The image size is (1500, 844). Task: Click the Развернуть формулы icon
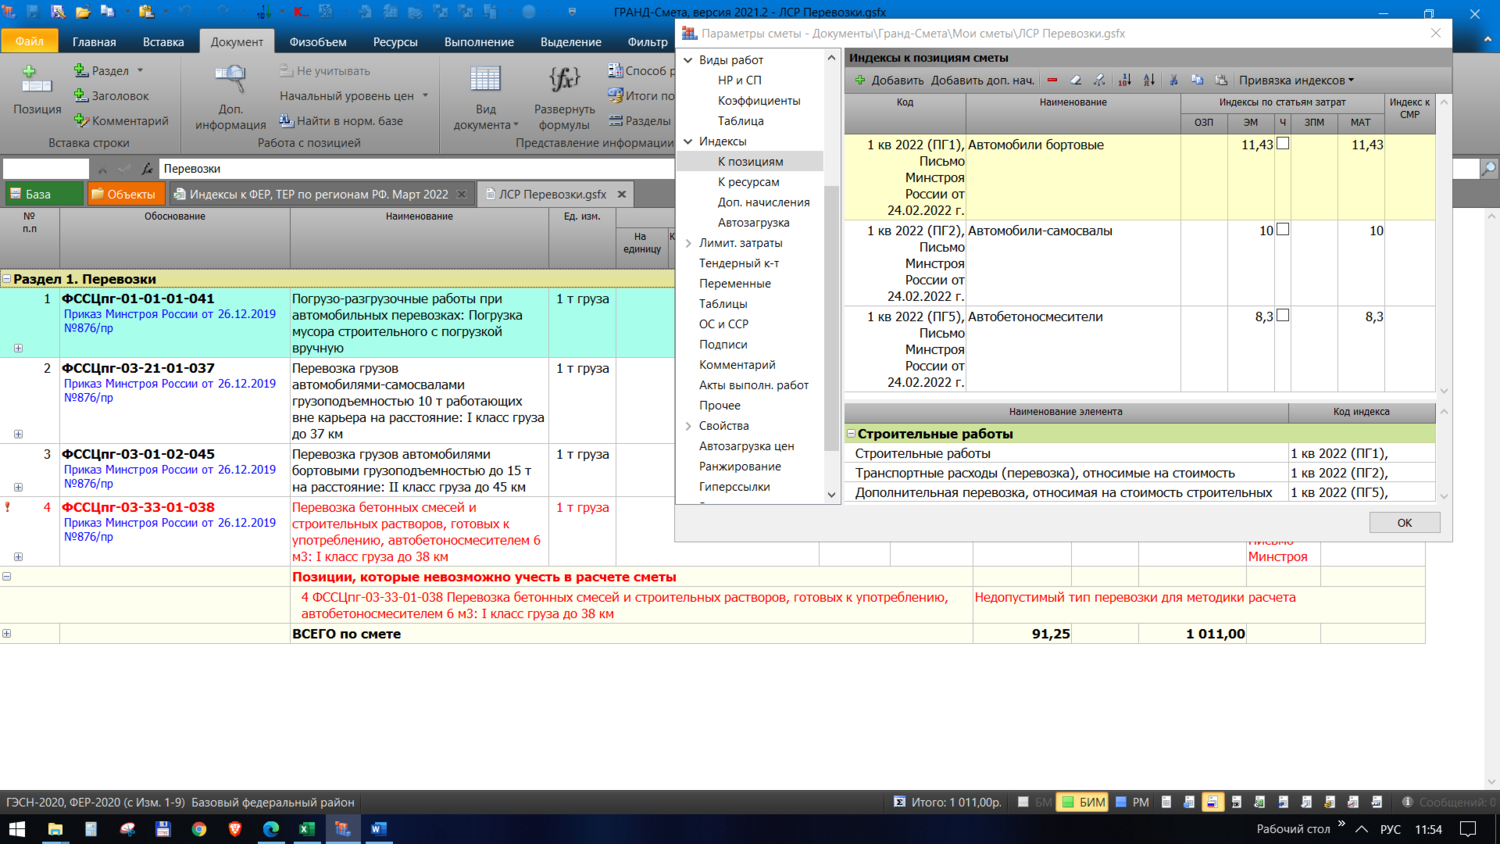[x=564, y=80]
